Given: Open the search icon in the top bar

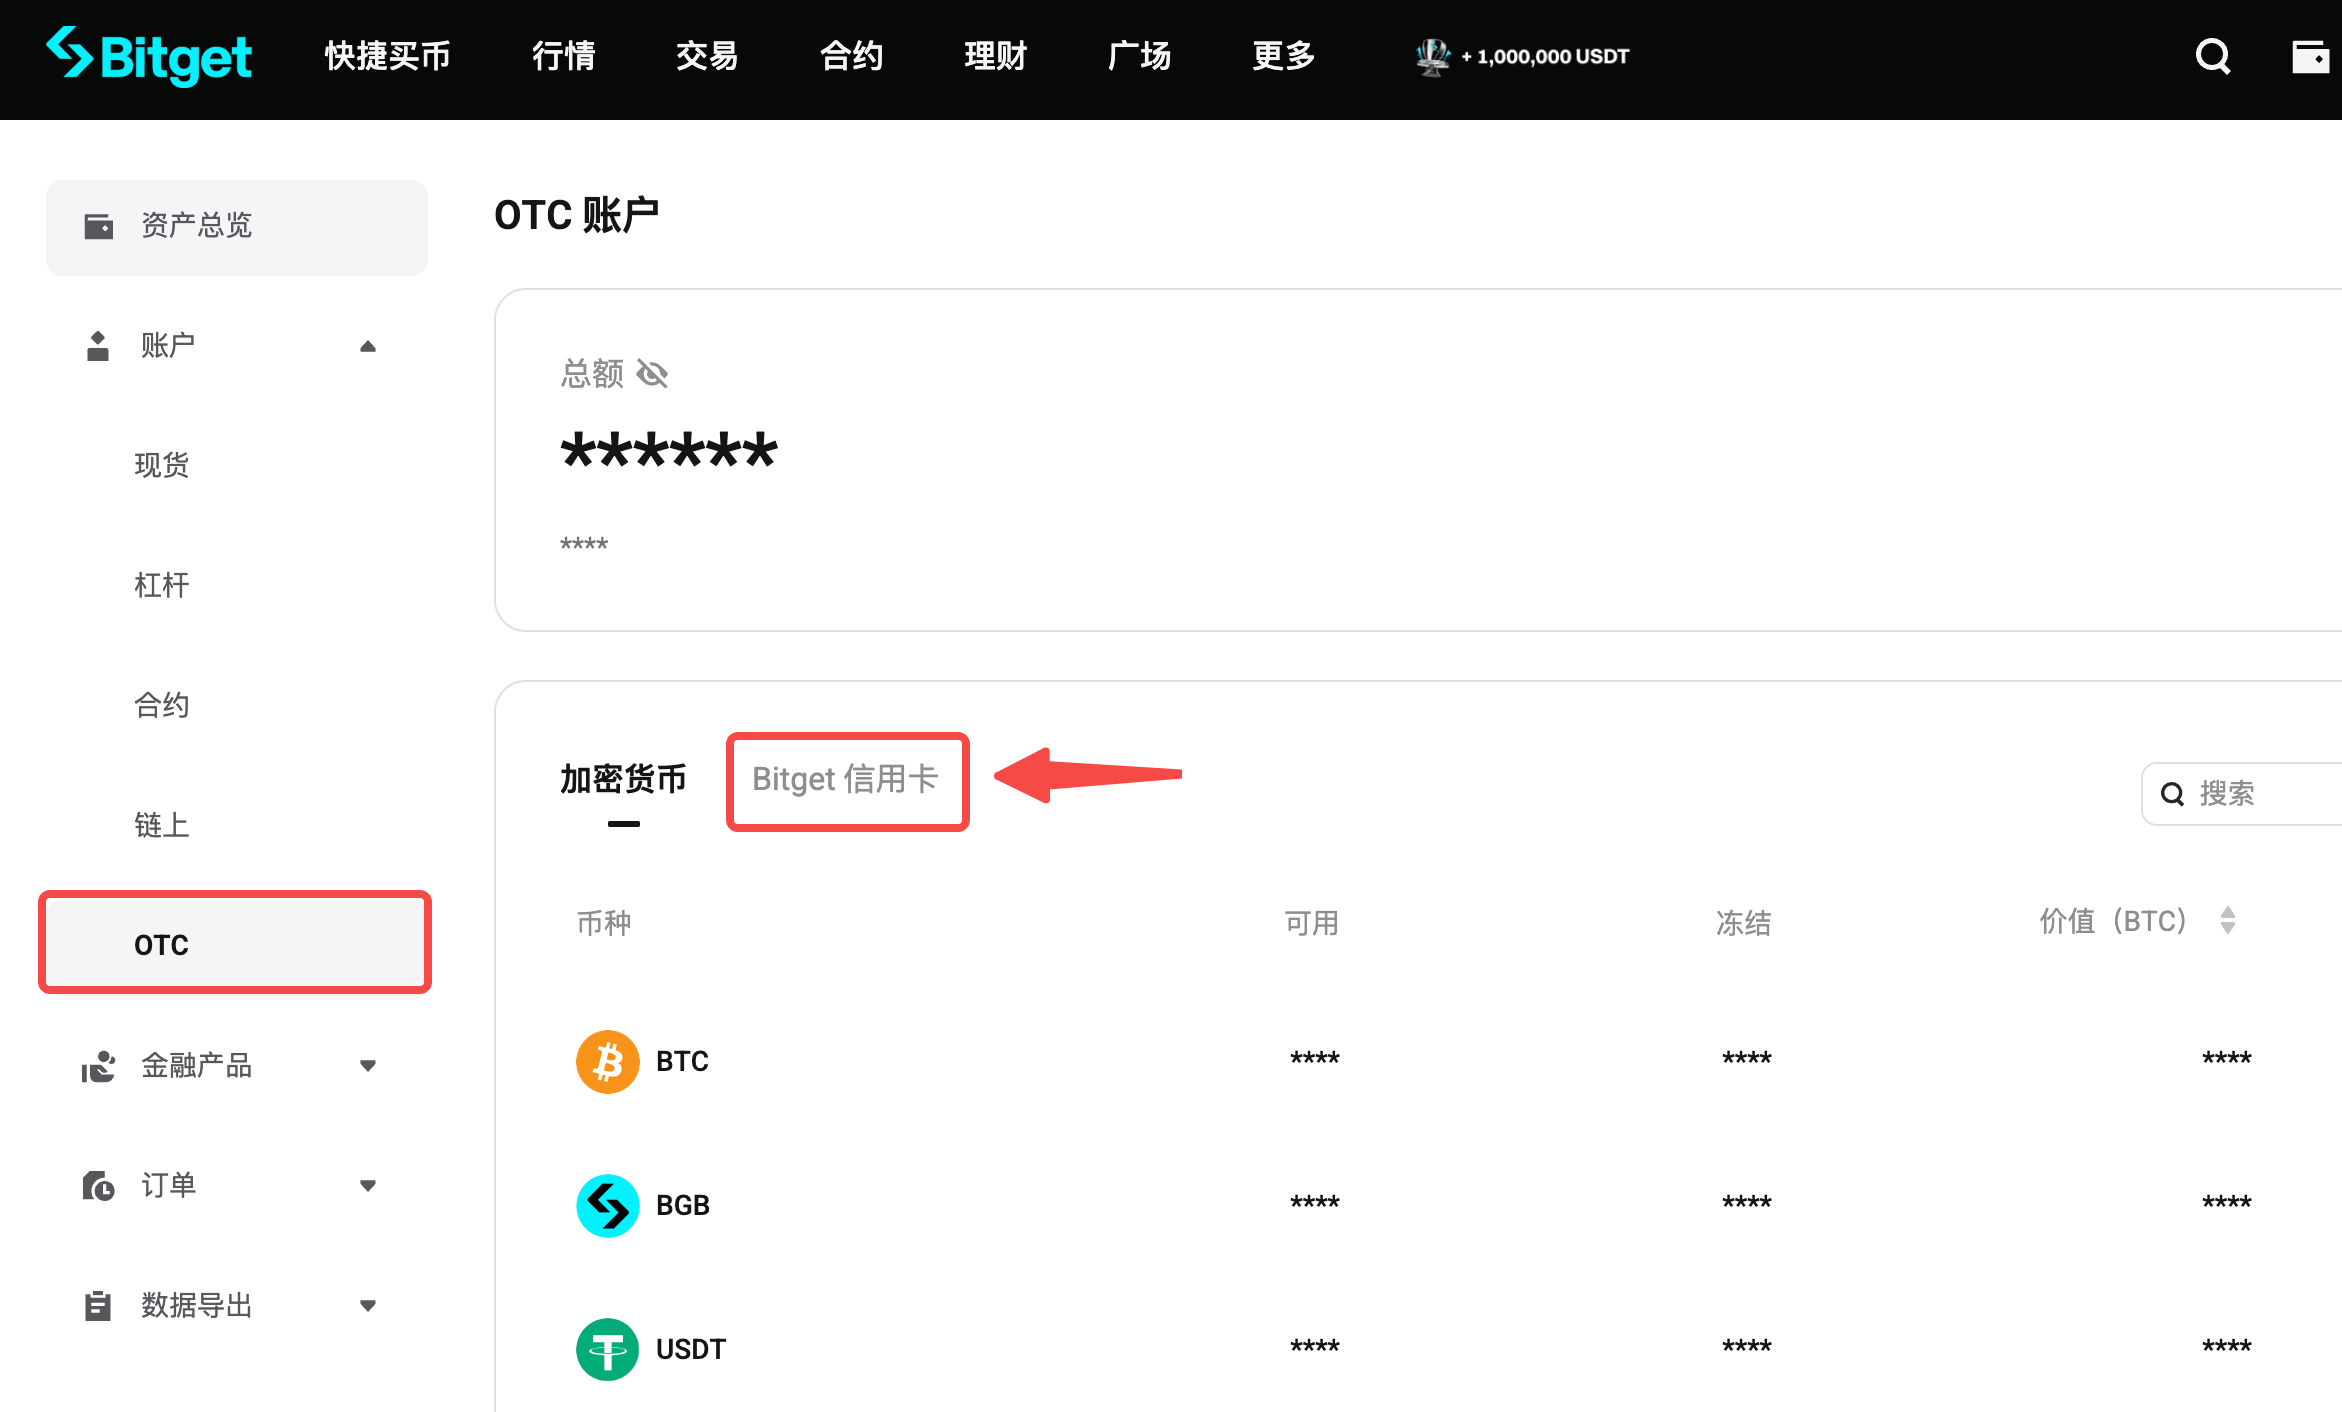Looking at the screenshot, I should pos(2212,57).
